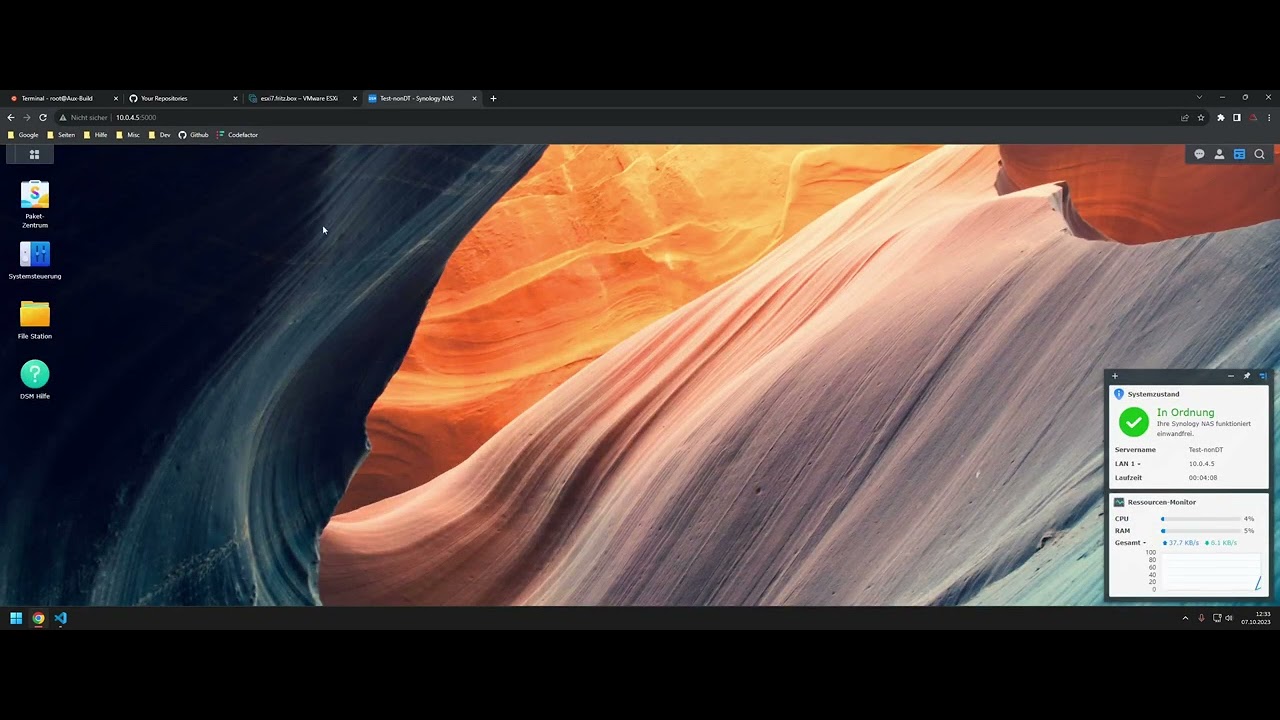This screenshot has width=1280, height=720.
Task: Click the CPU usage bar
Action: click(x=1201, y=519)
